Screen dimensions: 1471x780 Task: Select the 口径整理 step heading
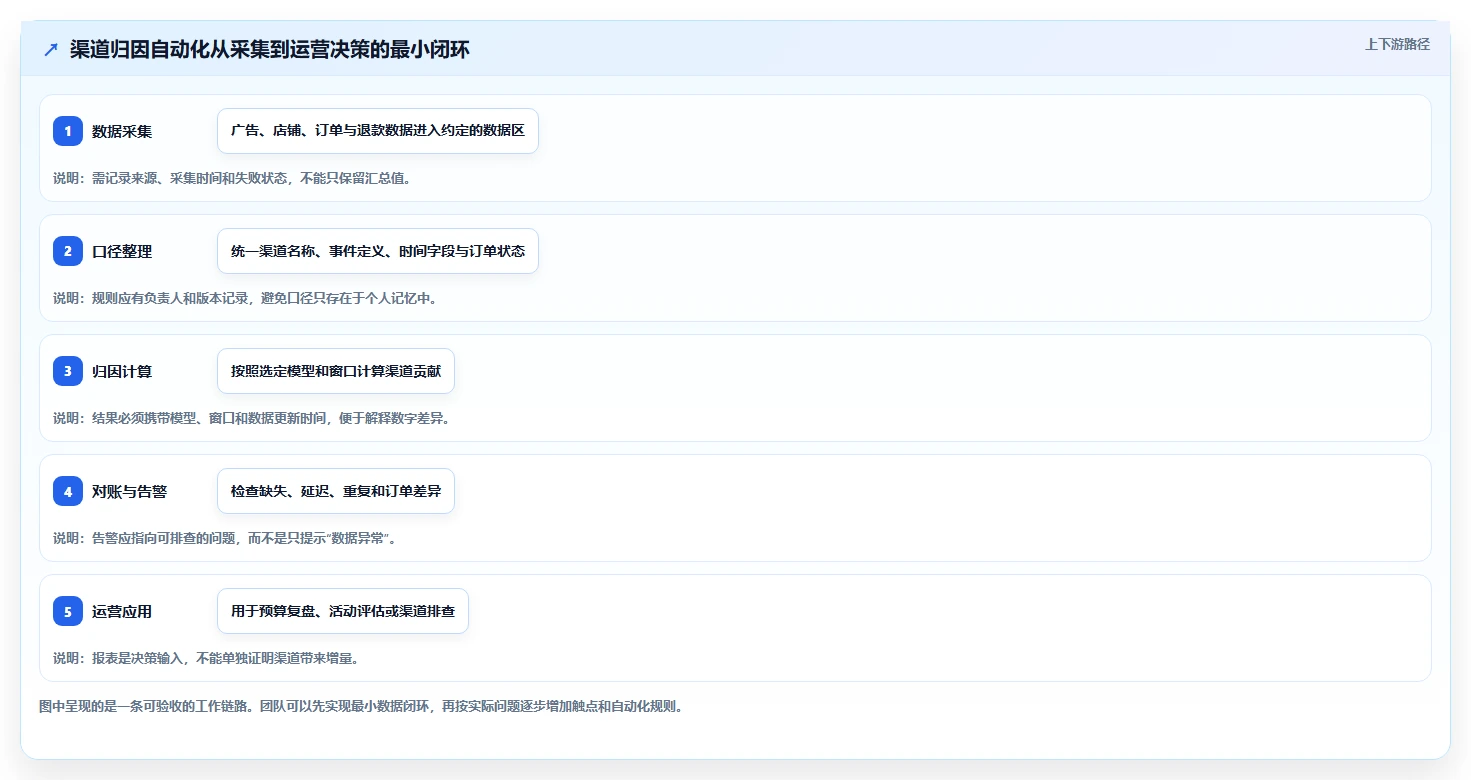click(122, 251)
